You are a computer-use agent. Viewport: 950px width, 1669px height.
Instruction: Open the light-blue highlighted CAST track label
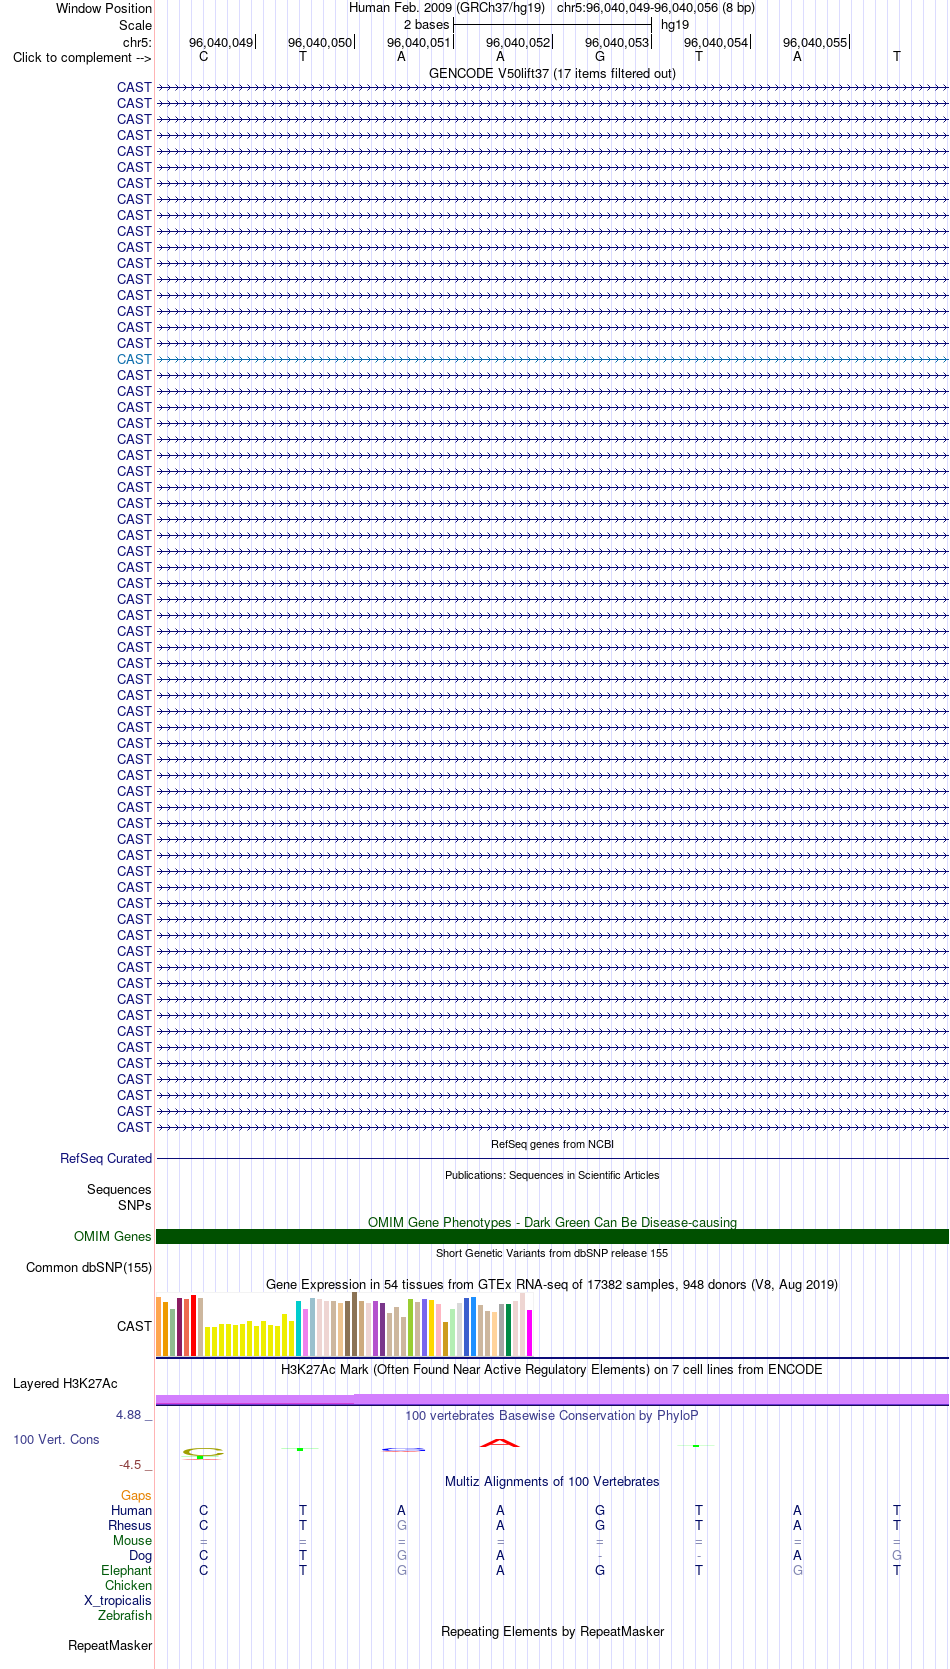click(x=134, y=359)
